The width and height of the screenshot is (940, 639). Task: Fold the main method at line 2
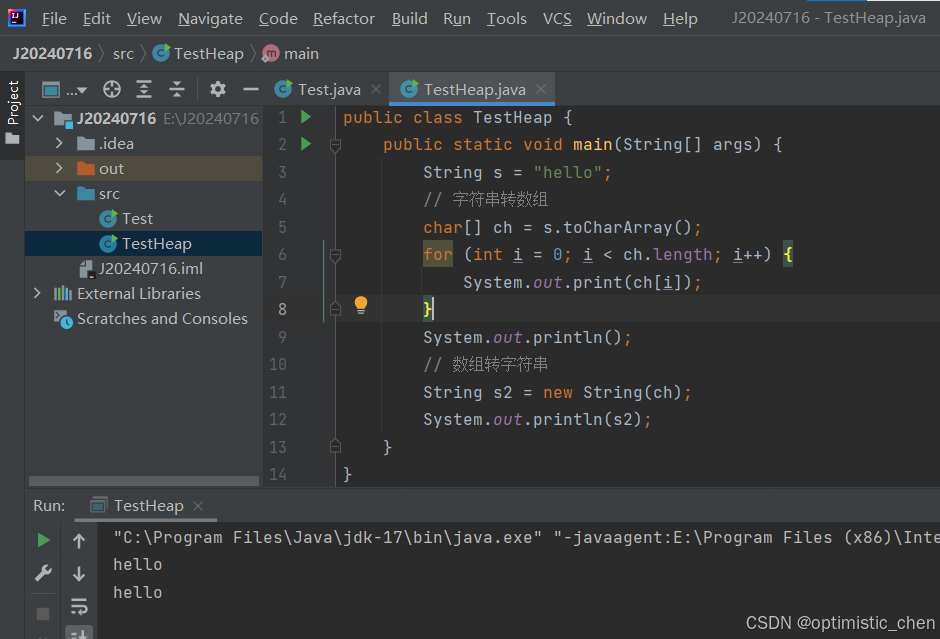click(x=335, y=144)
